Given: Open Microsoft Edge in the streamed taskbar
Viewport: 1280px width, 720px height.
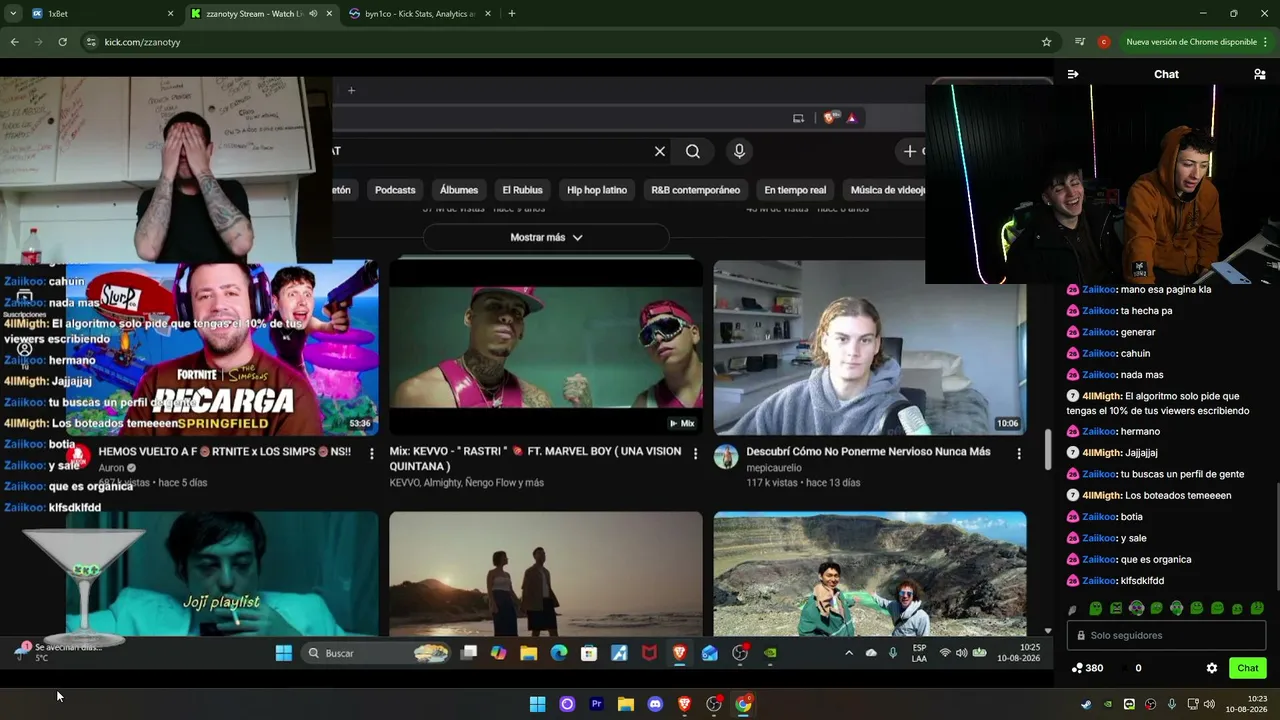Looking at the screenshot, I should (x=559, y=653).
